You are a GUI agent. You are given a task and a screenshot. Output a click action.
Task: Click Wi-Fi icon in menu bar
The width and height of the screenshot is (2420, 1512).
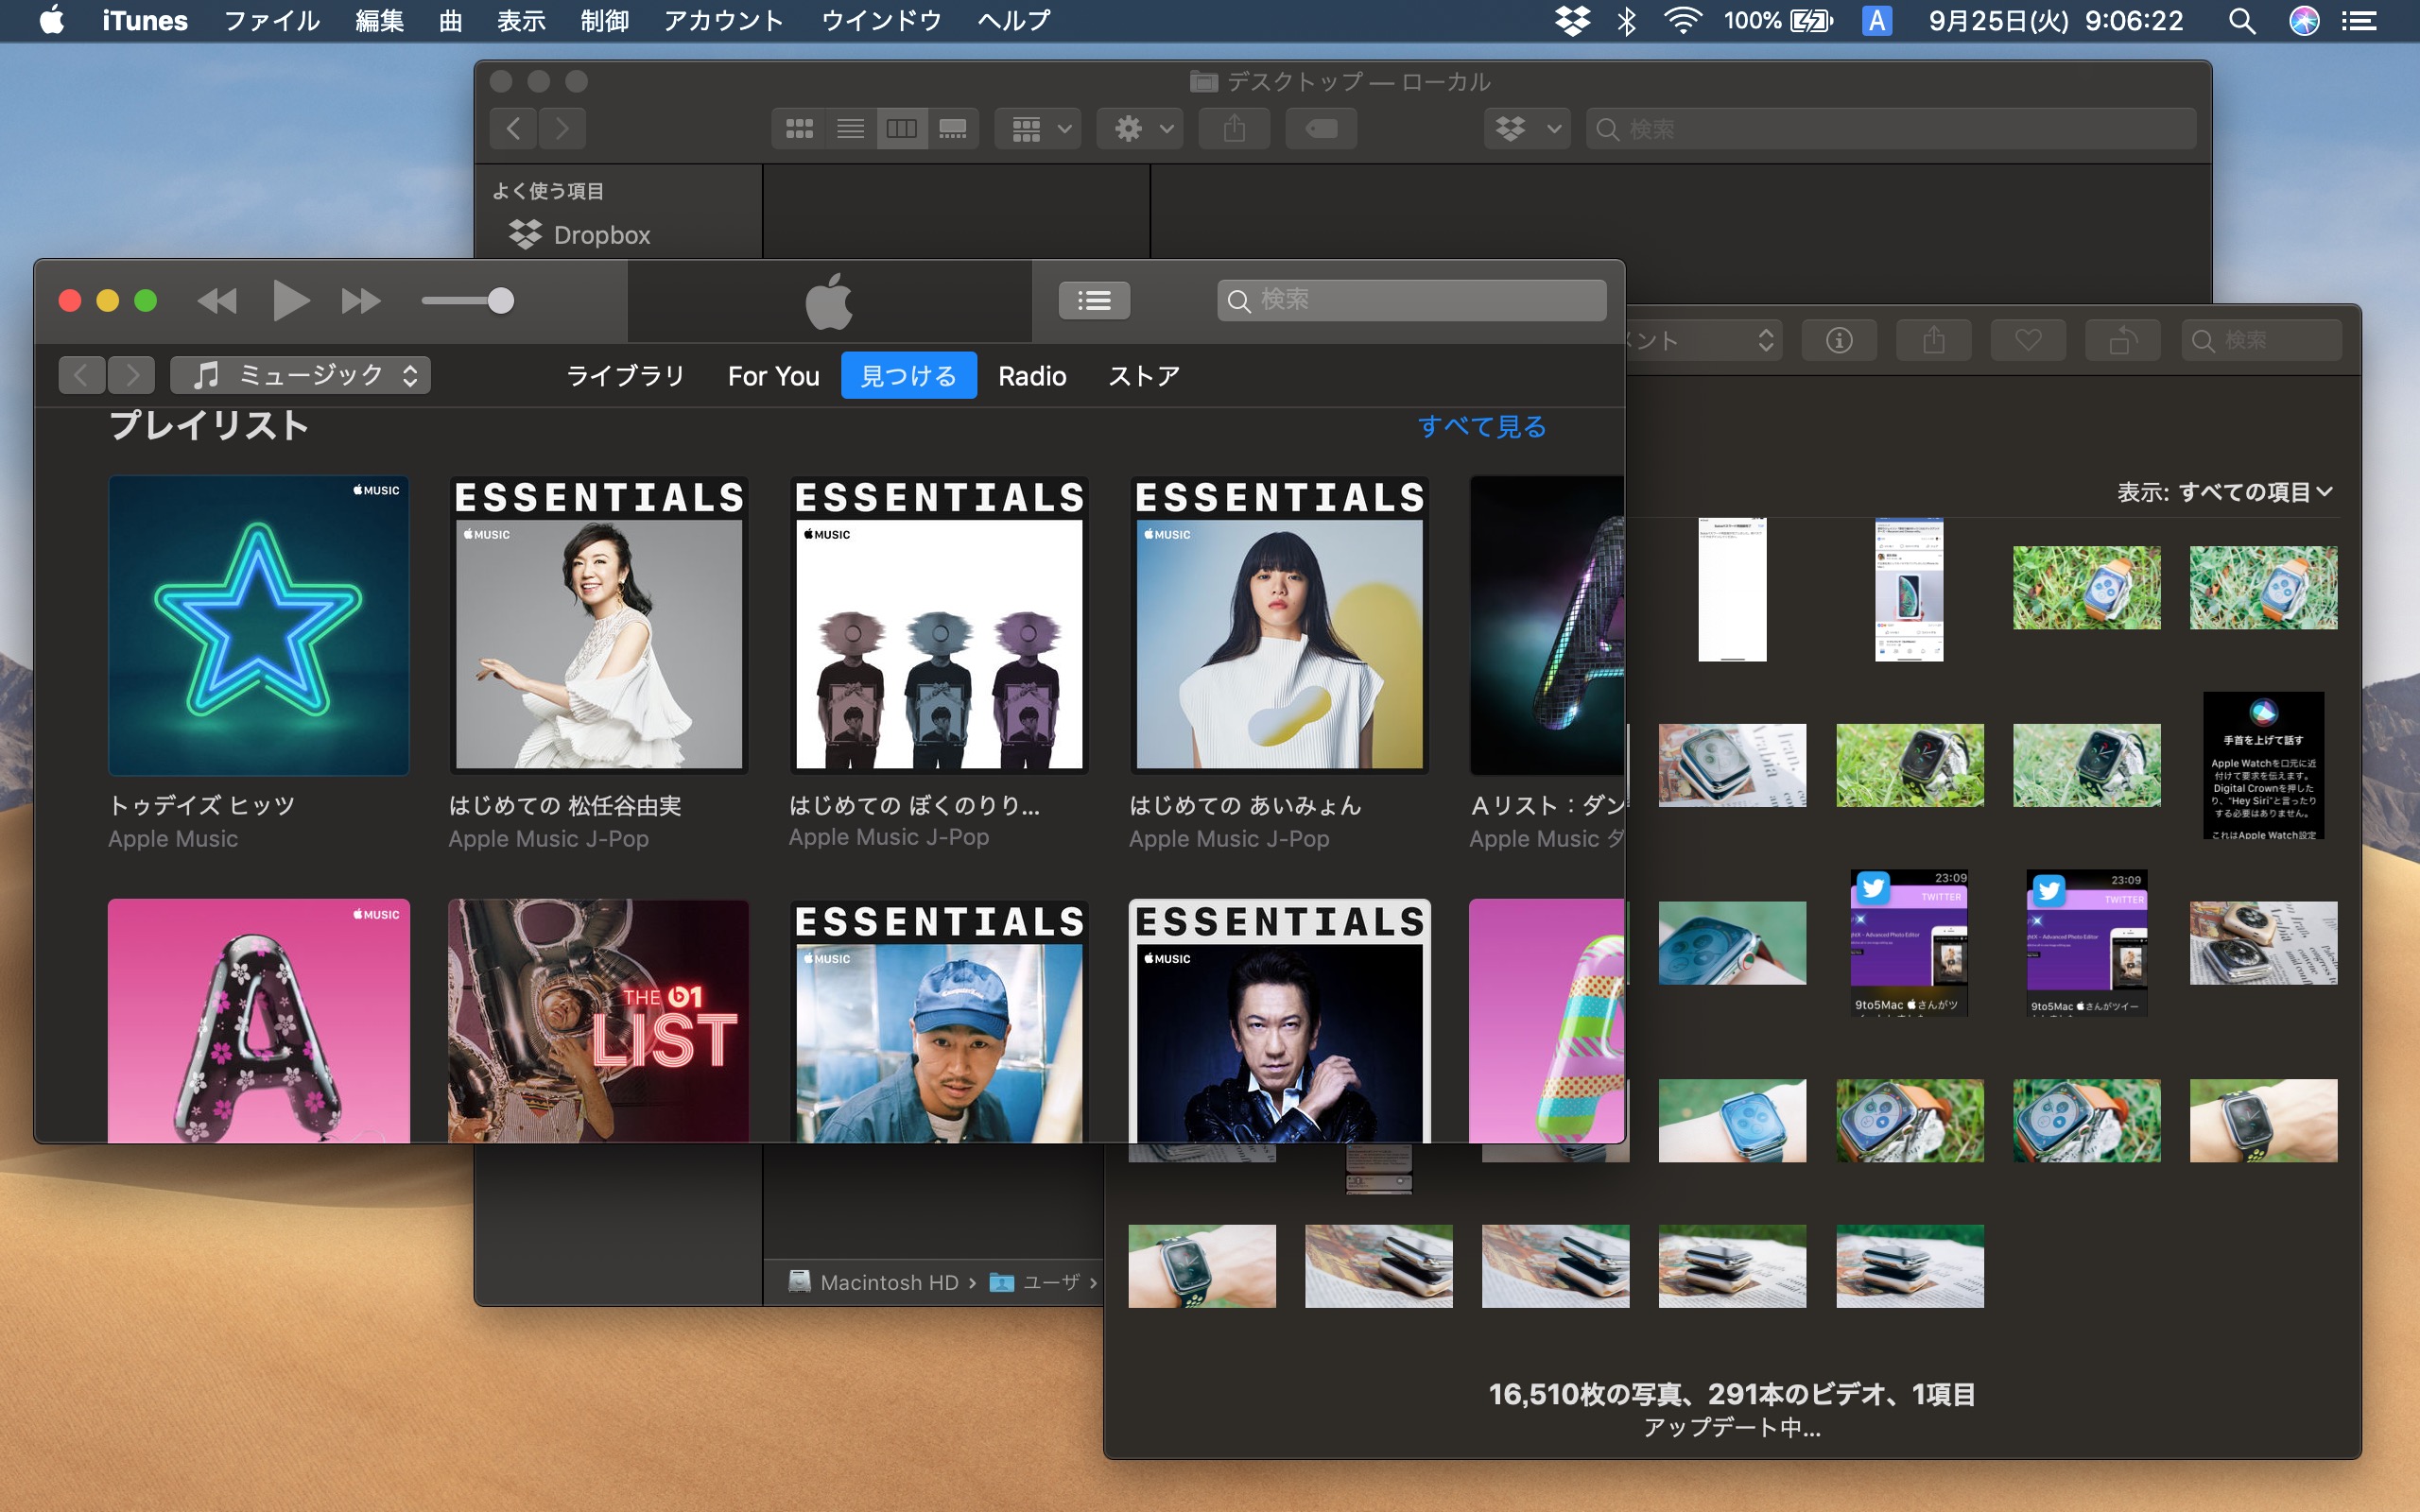(x=1683, y=20)
